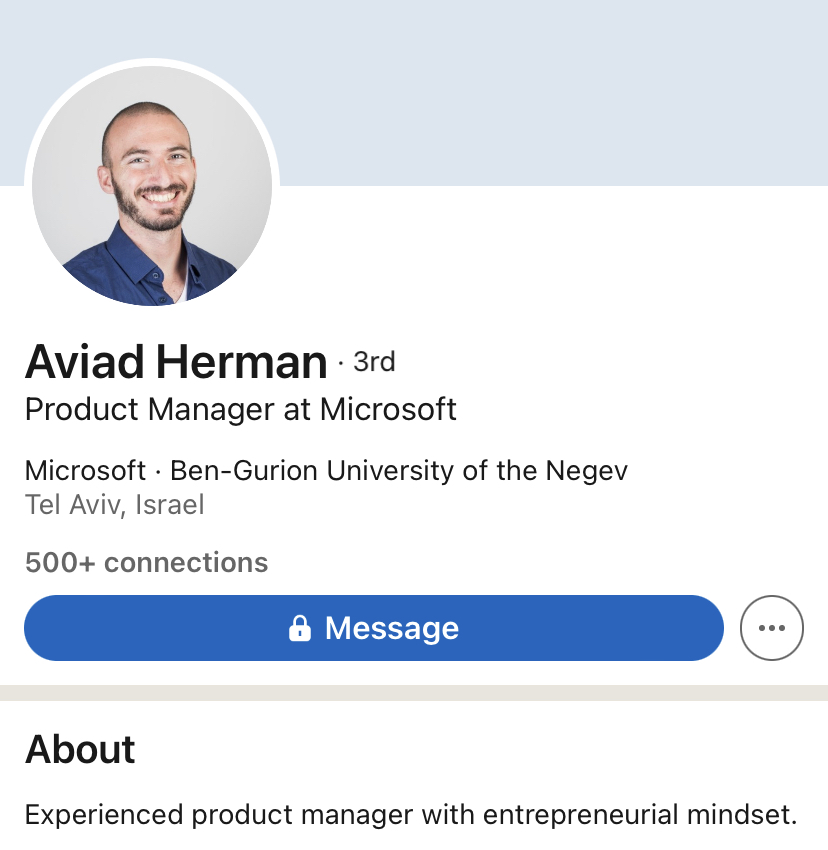828x850 pixels.
Task: Click the word Message on blue button
Action: pos(391,628)
